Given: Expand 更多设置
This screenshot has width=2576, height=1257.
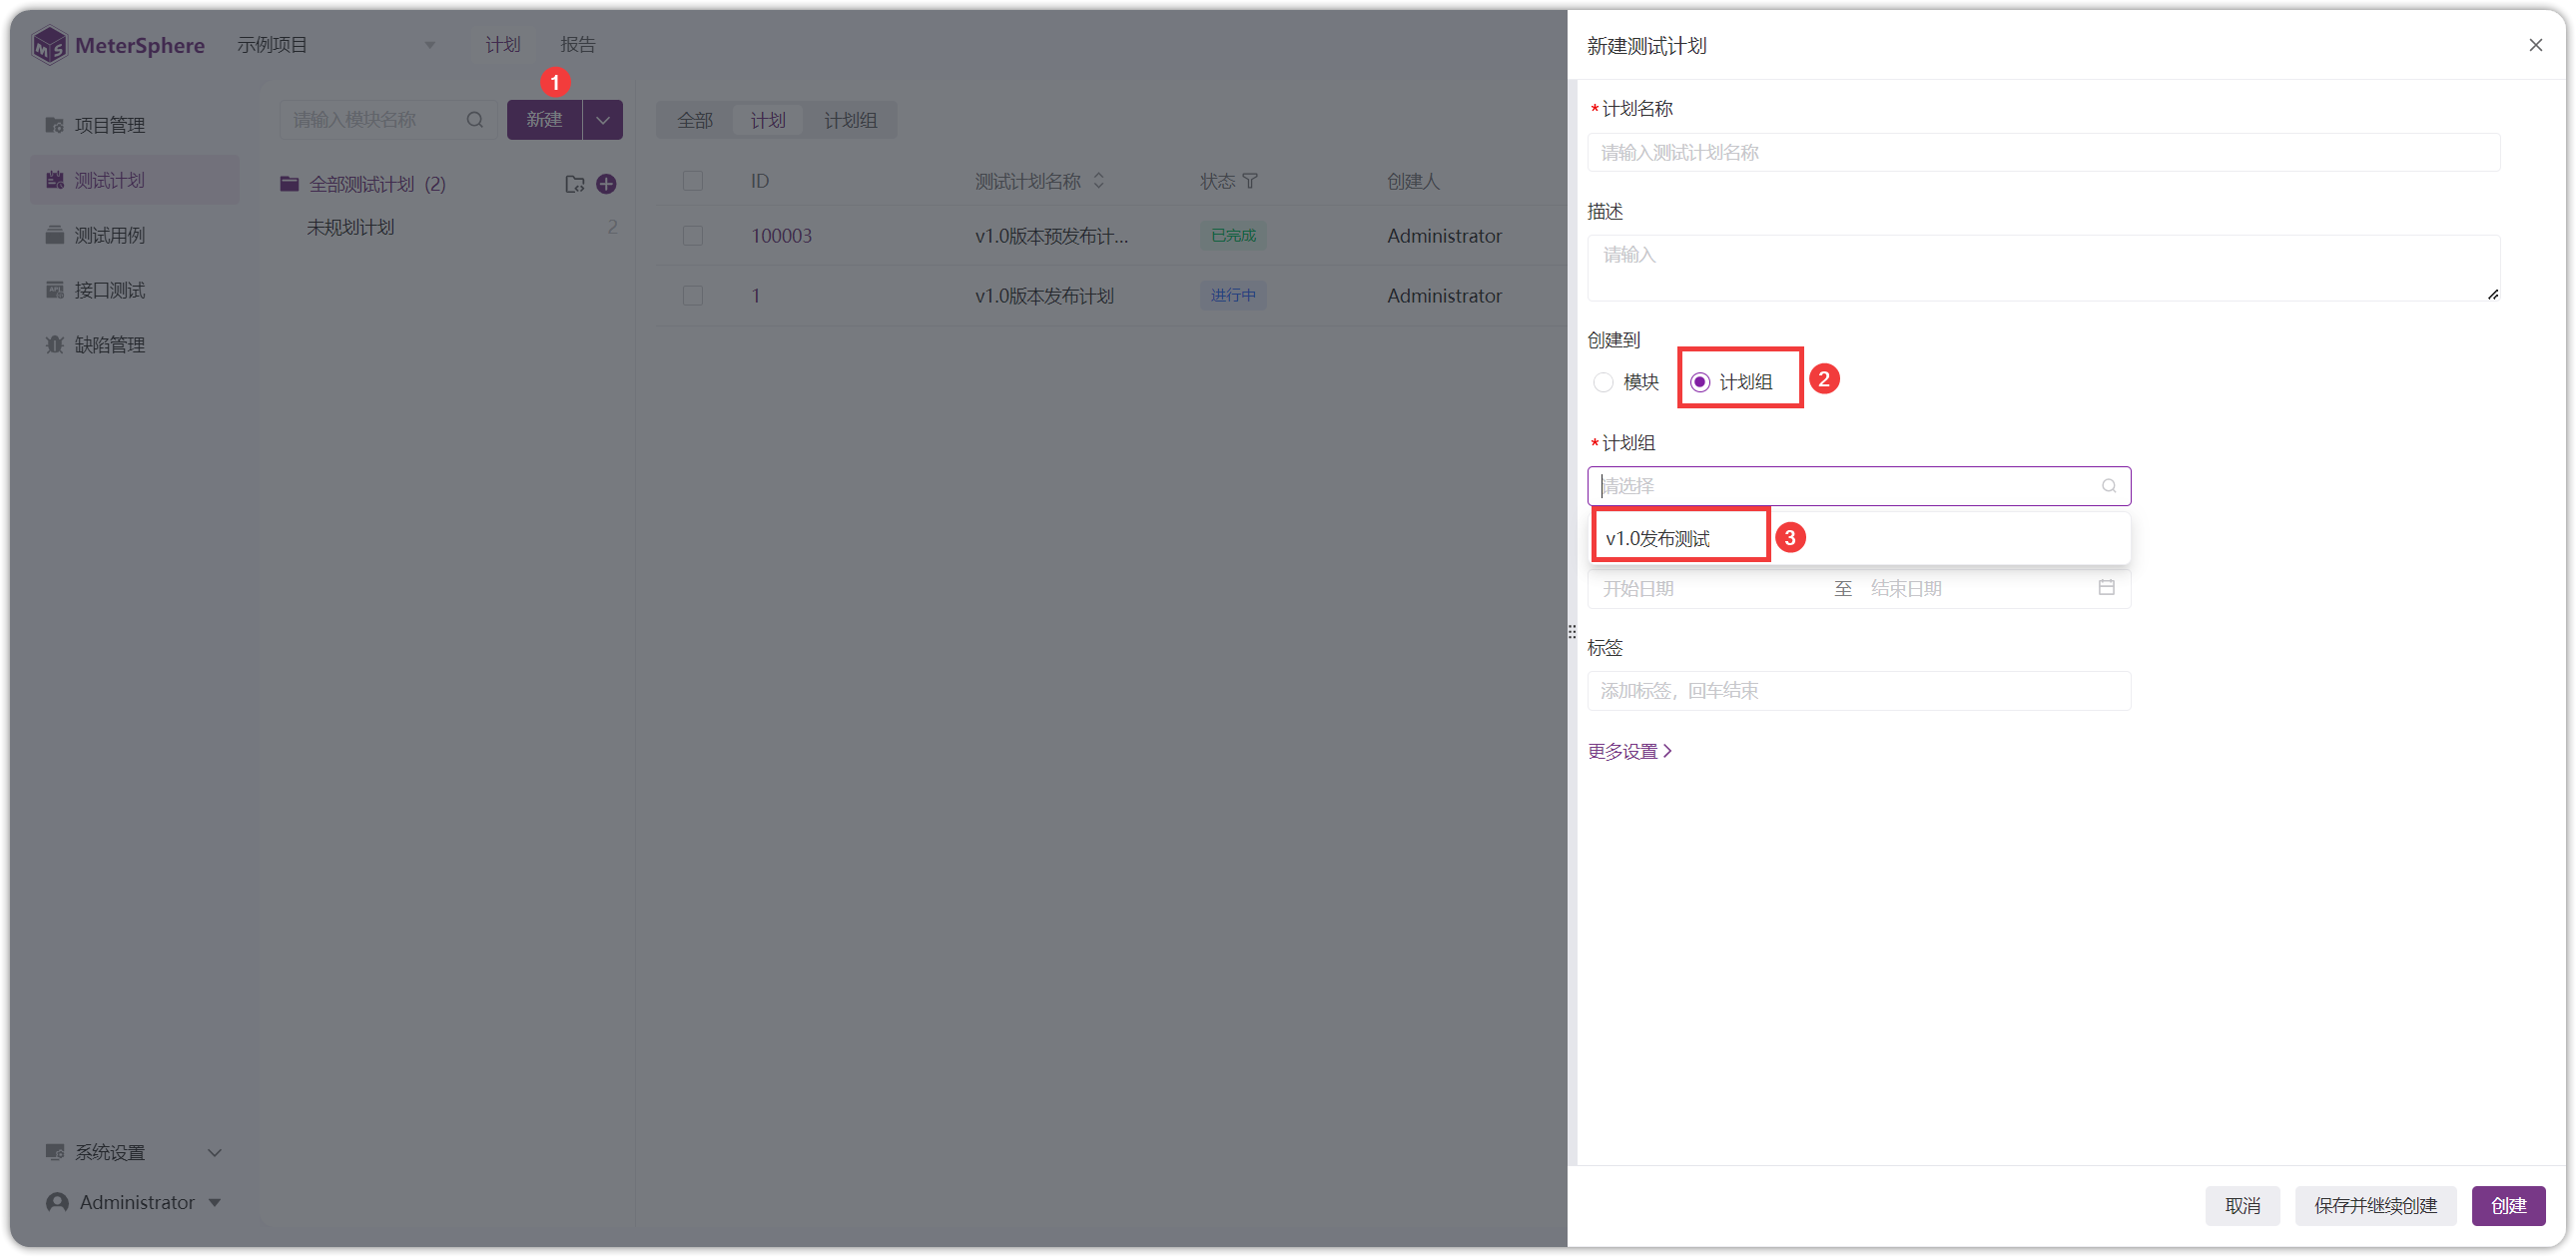Looking at the screenshot, I should click(1629, 751).
